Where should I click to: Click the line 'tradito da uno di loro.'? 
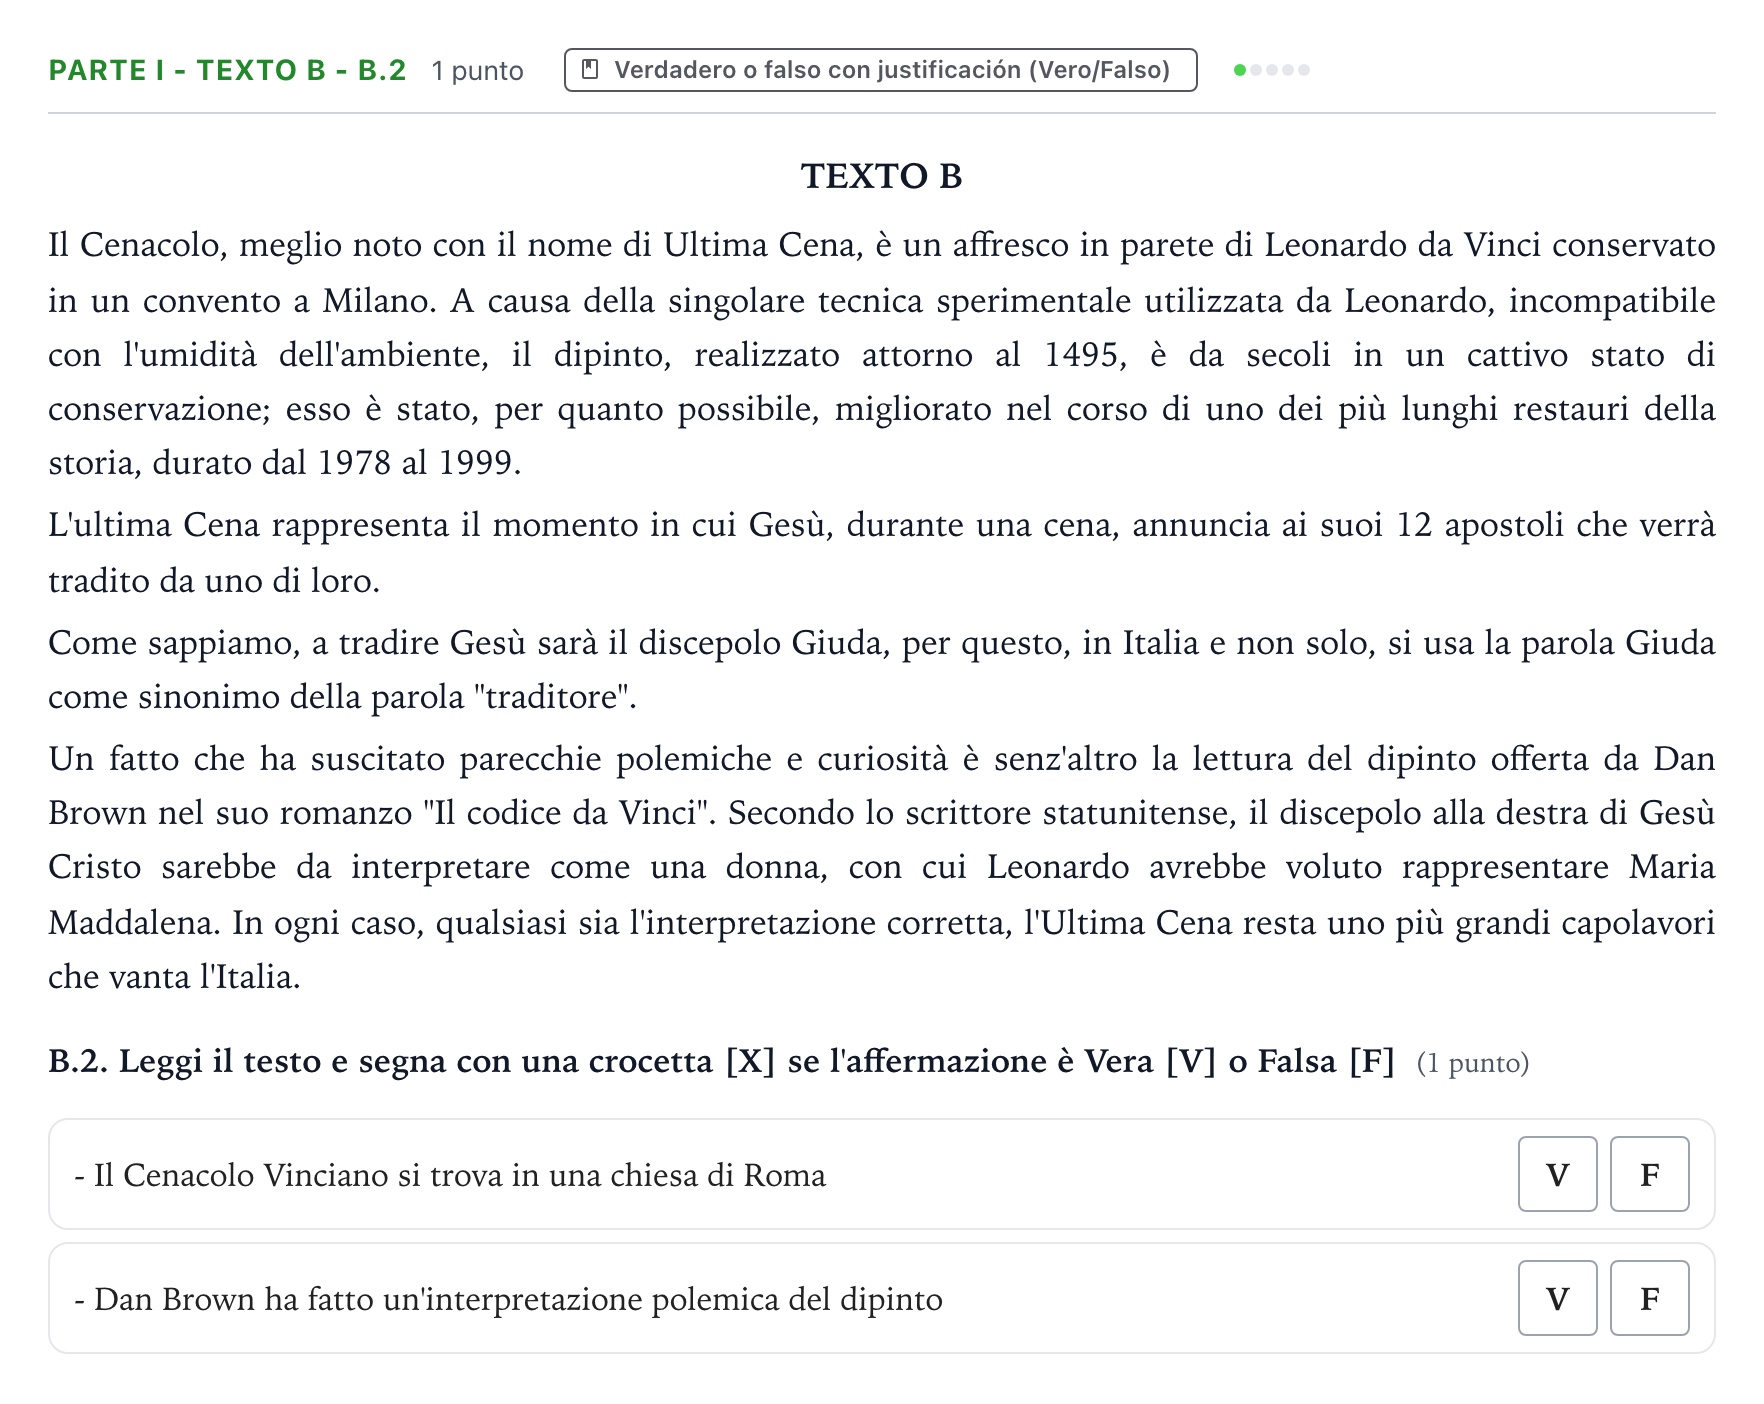coord(214,581)
